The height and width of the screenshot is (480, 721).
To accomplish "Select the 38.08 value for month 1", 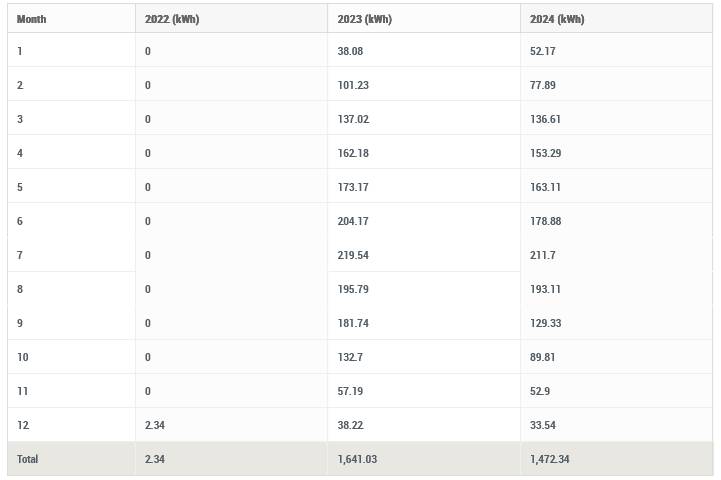I will (x=350, y=51).
